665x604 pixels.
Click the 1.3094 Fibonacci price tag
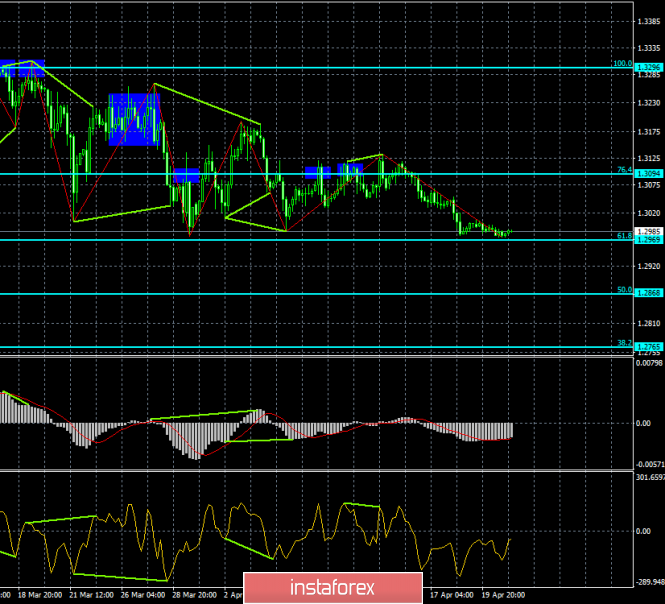click(x=648, y=174)
